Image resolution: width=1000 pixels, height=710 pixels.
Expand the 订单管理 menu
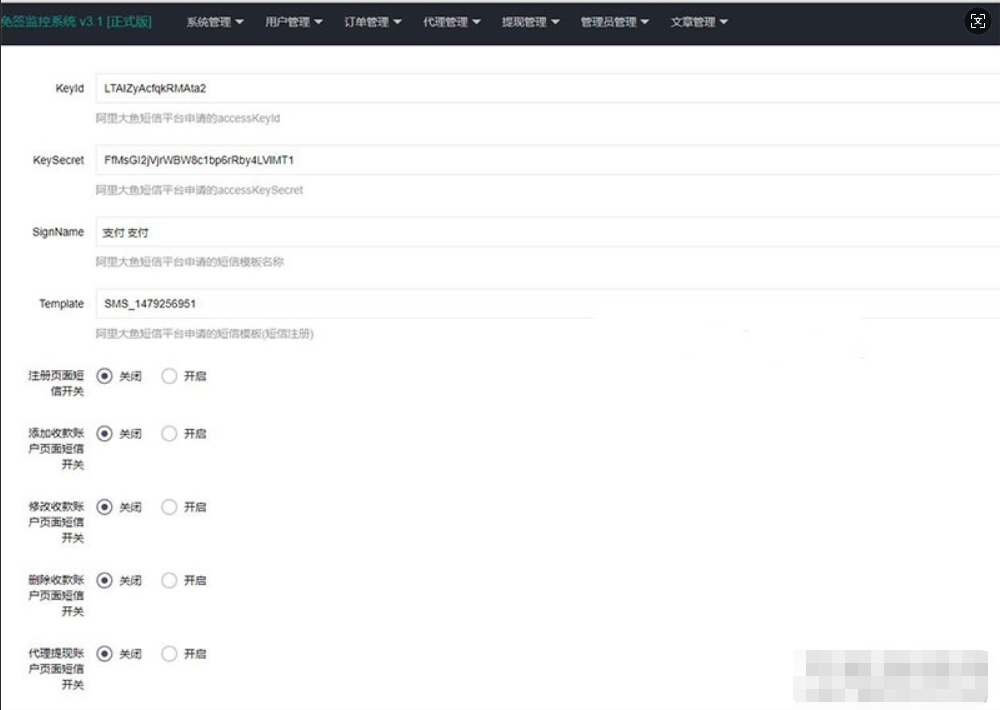[x=371, y=20]
